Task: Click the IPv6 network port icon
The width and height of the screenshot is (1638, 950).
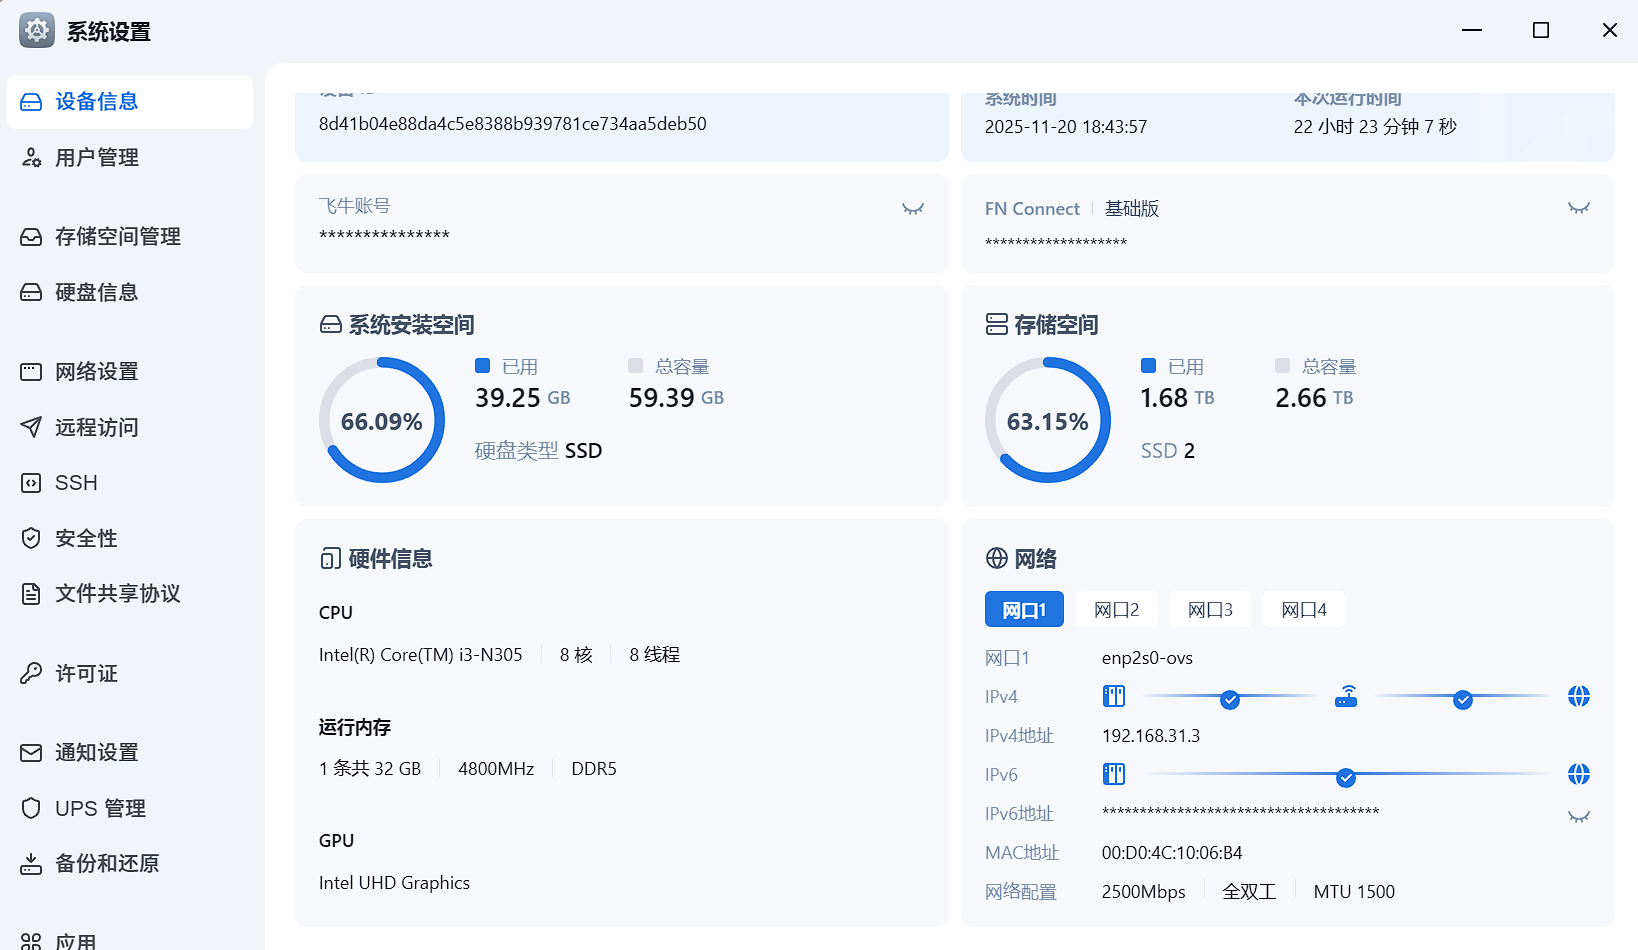Action: [1114, 774]
